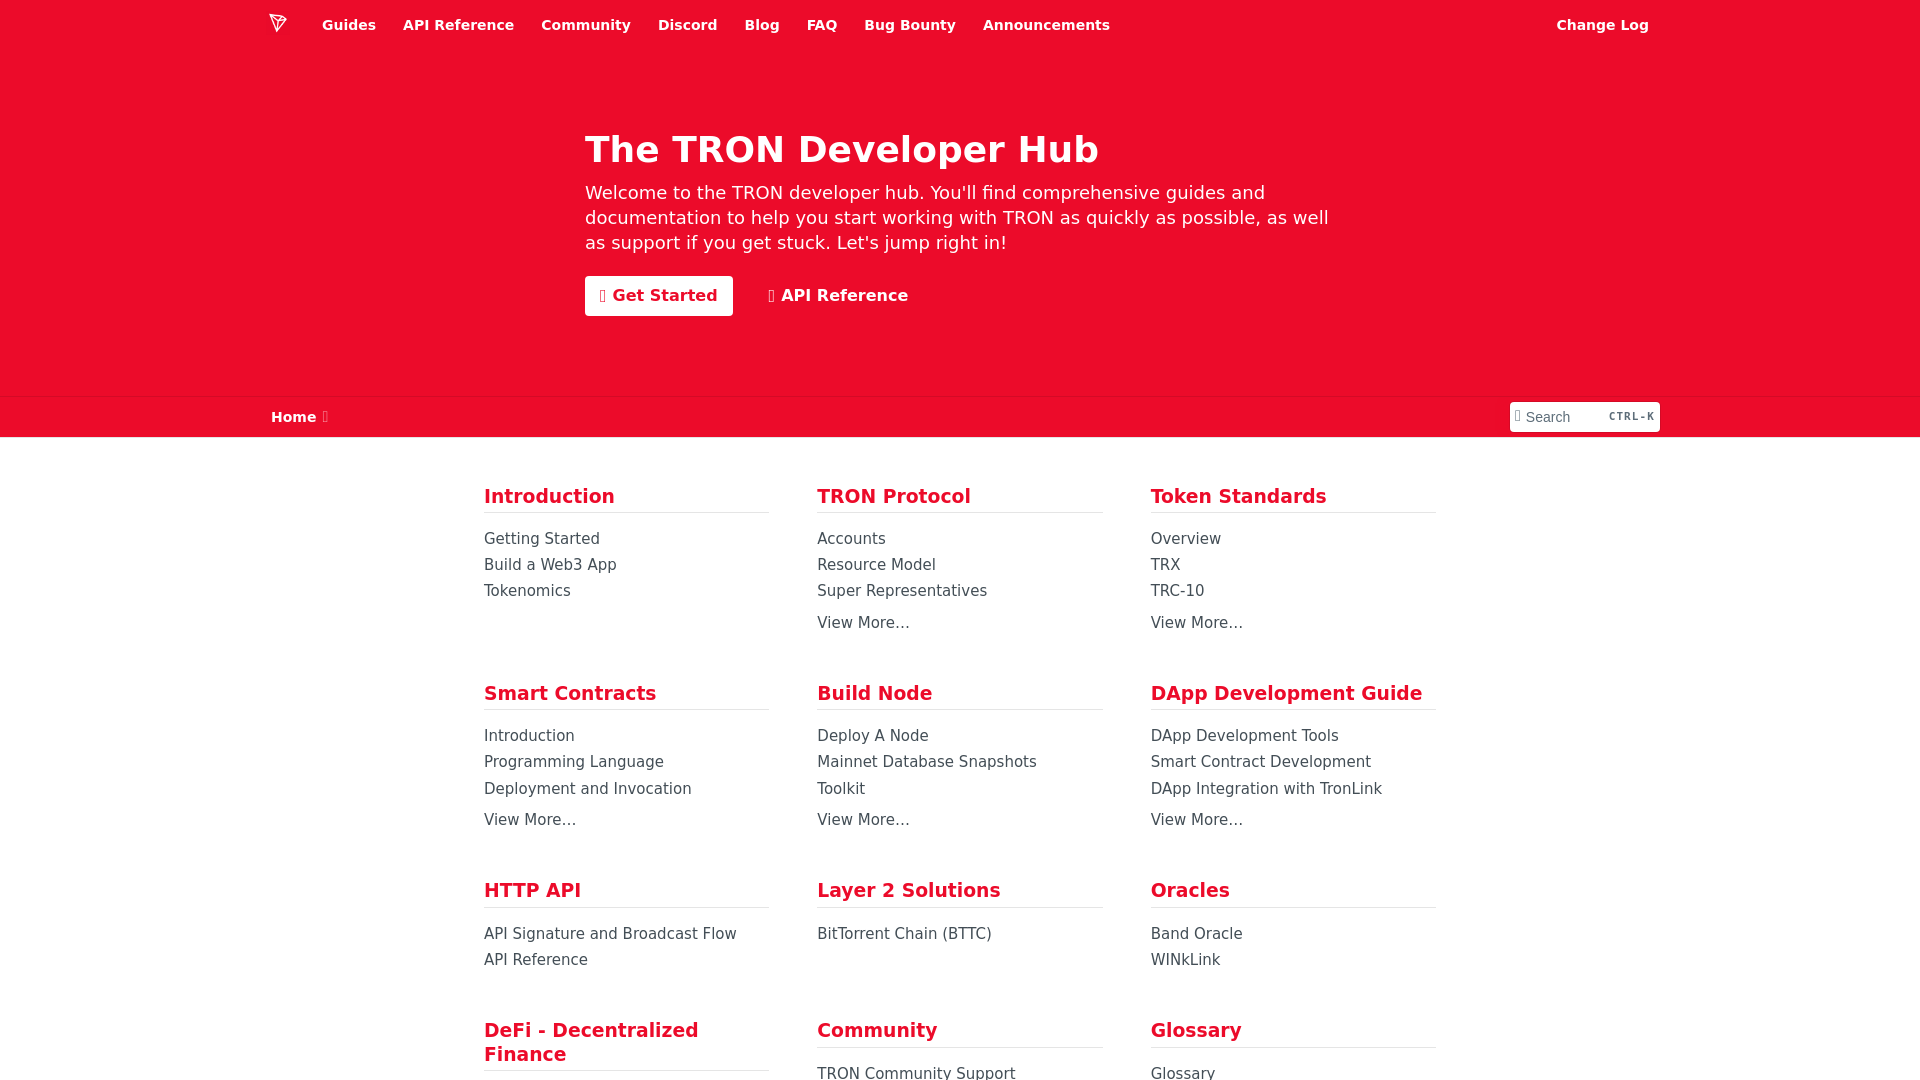Open Oracles section heading

tap(1190, 890)
